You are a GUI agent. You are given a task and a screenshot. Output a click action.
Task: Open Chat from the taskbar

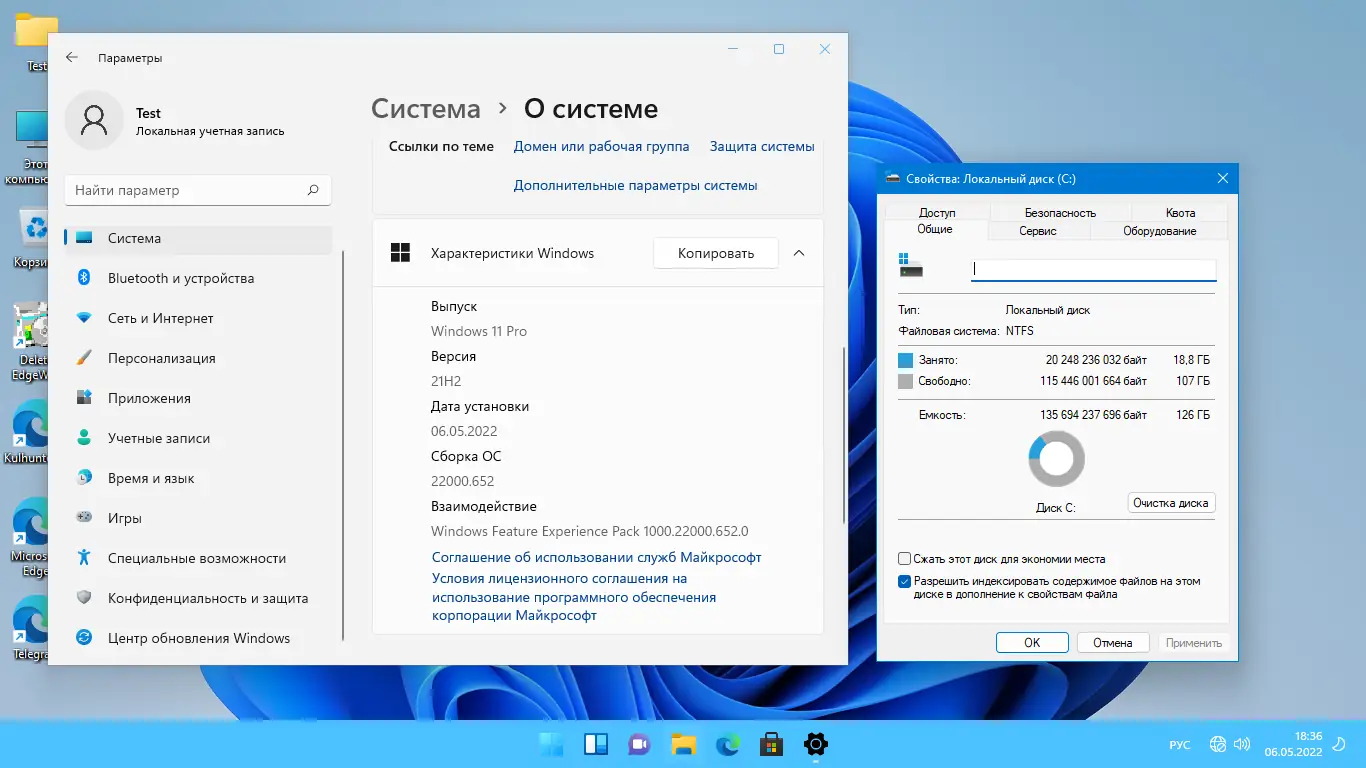pyautogui.click(x=639, y=744)
